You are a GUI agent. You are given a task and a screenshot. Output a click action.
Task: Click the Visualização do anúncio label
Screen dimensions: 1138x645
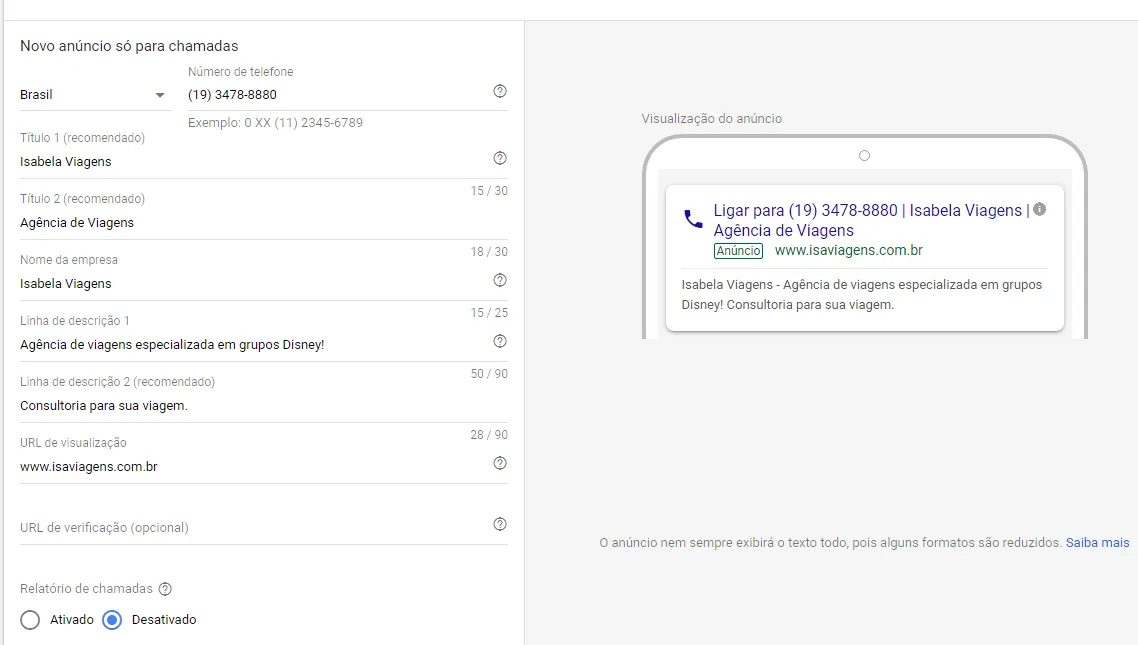point(711,118)
